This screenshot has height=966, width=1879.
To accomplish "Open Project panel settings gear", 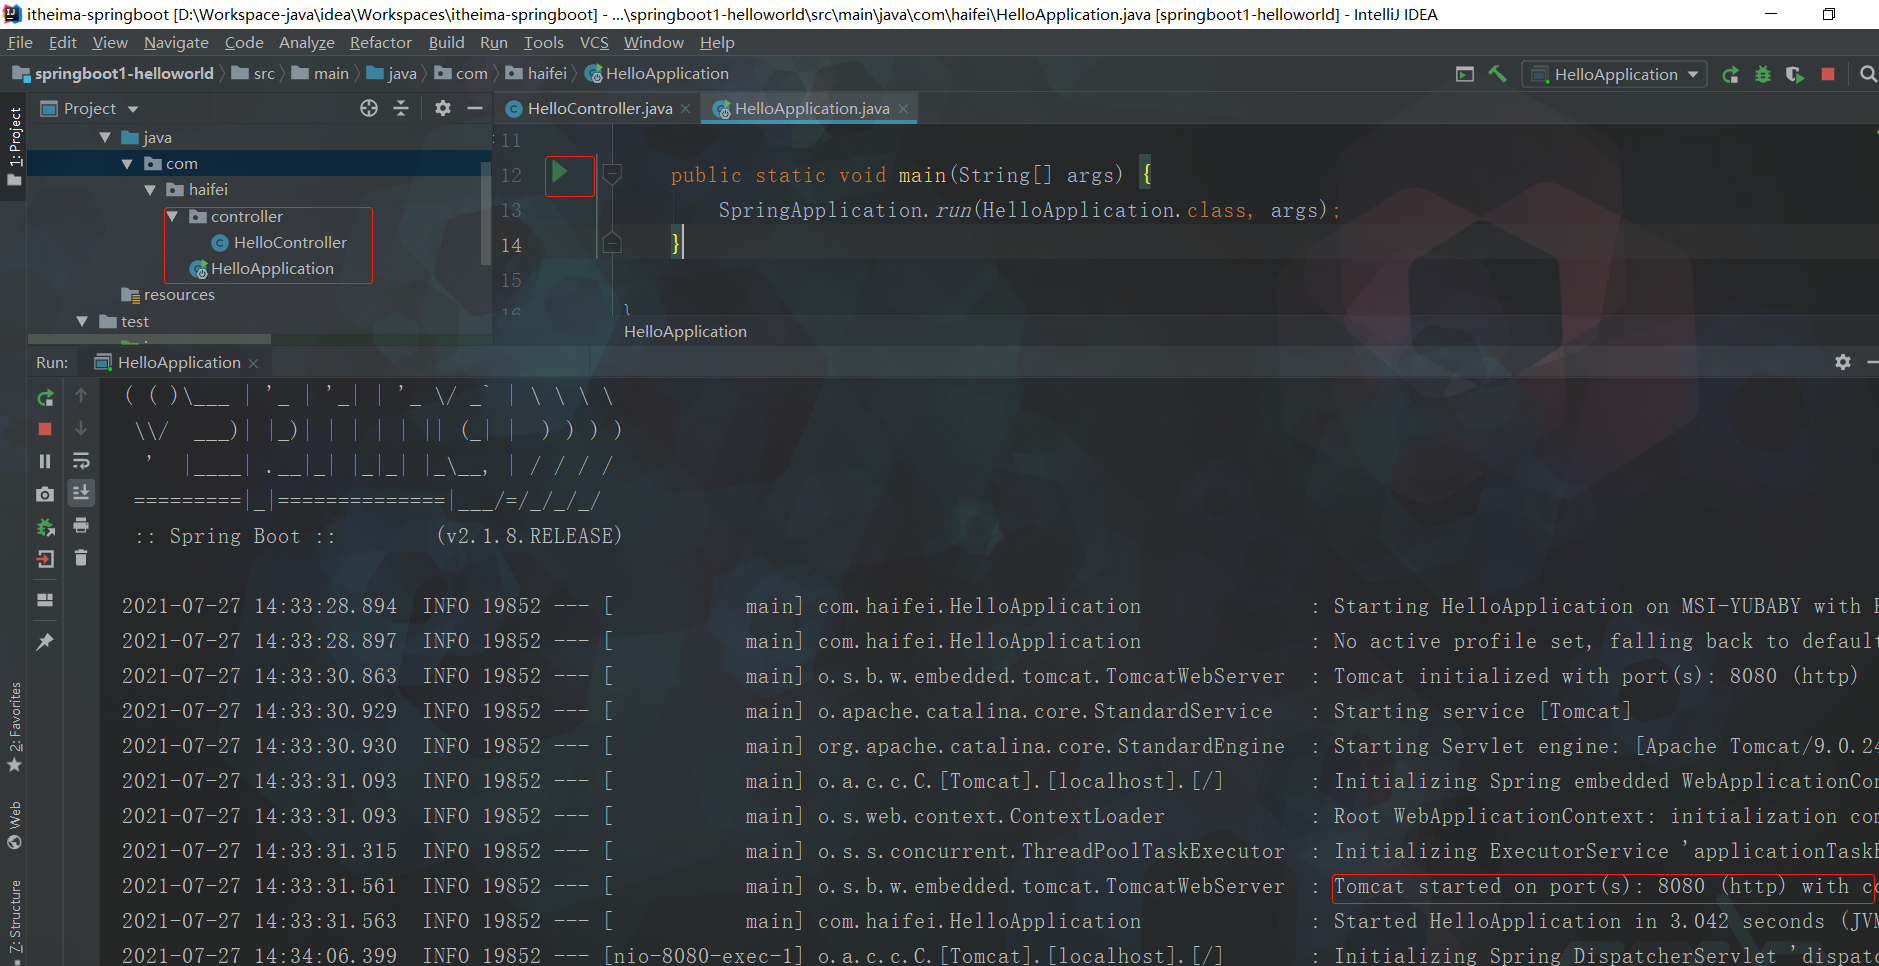I will (x=443, y=108).
